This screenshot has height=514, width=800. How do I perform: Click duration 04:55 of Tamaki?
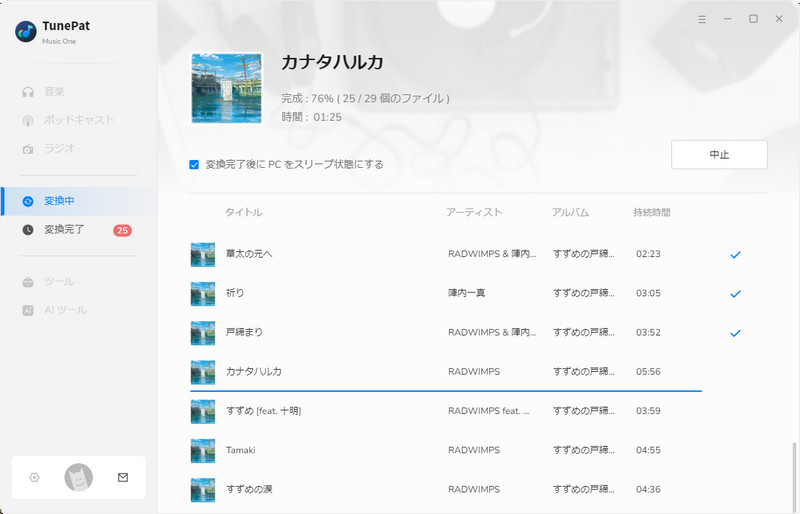coord(648,450)
